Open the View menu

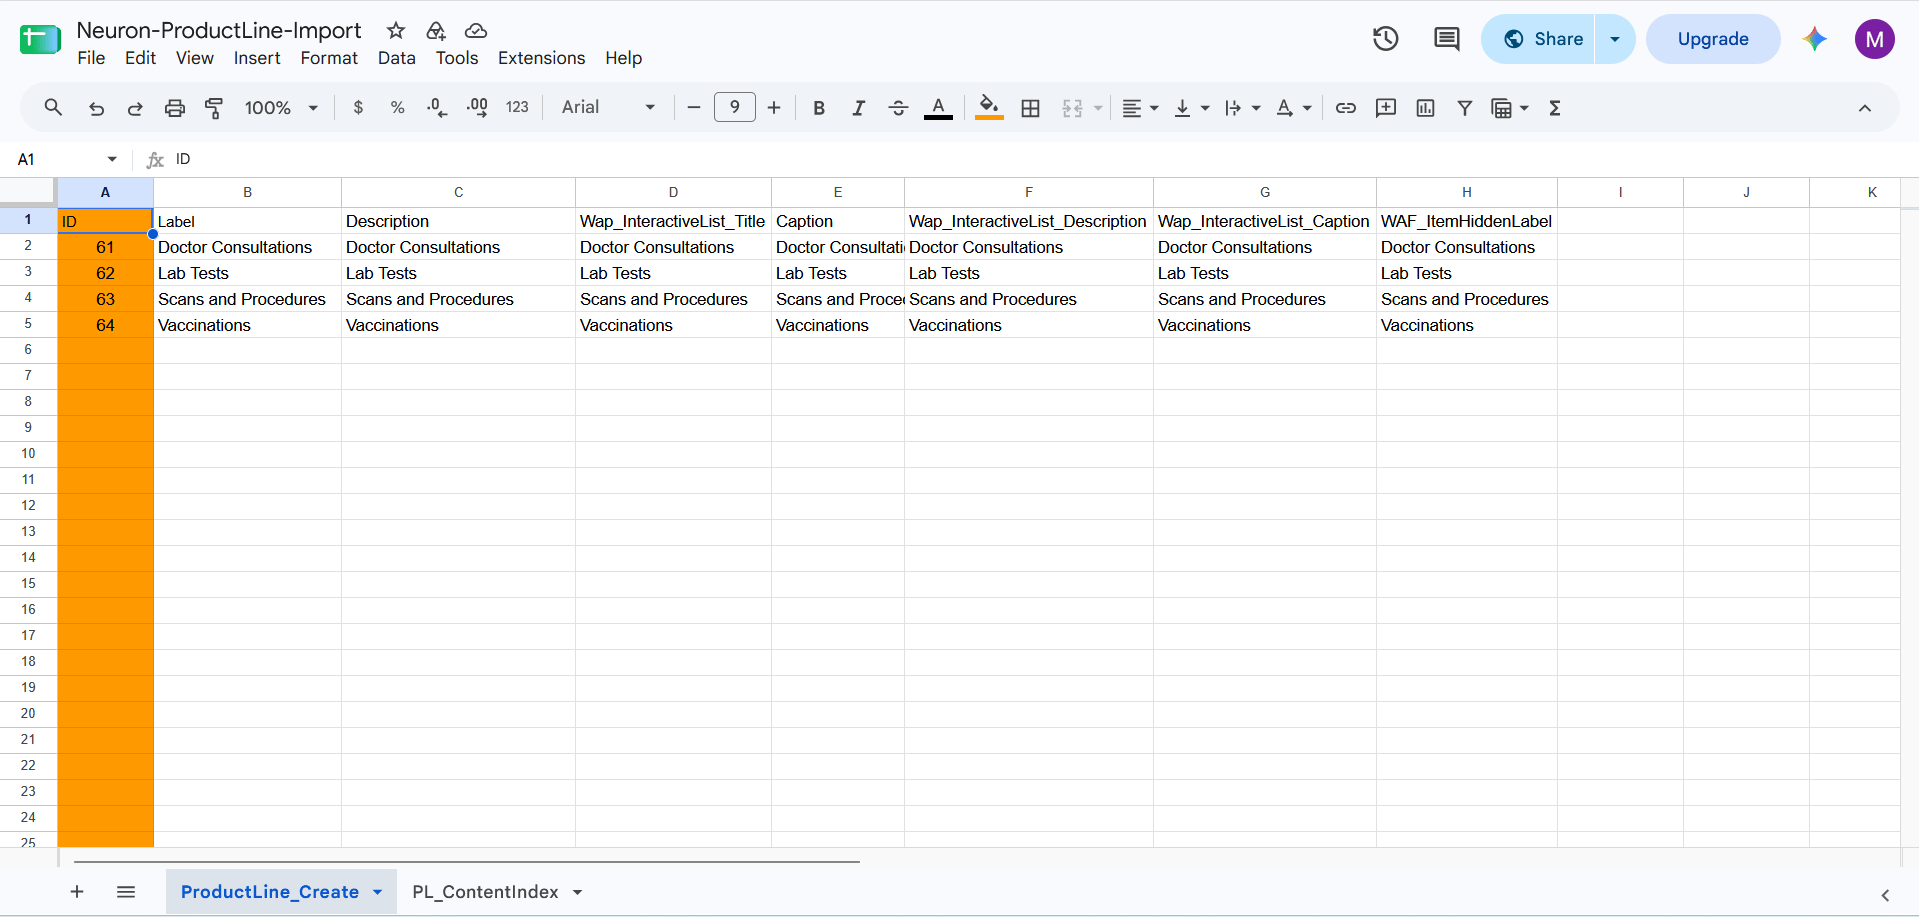click(x=195, y=58)
